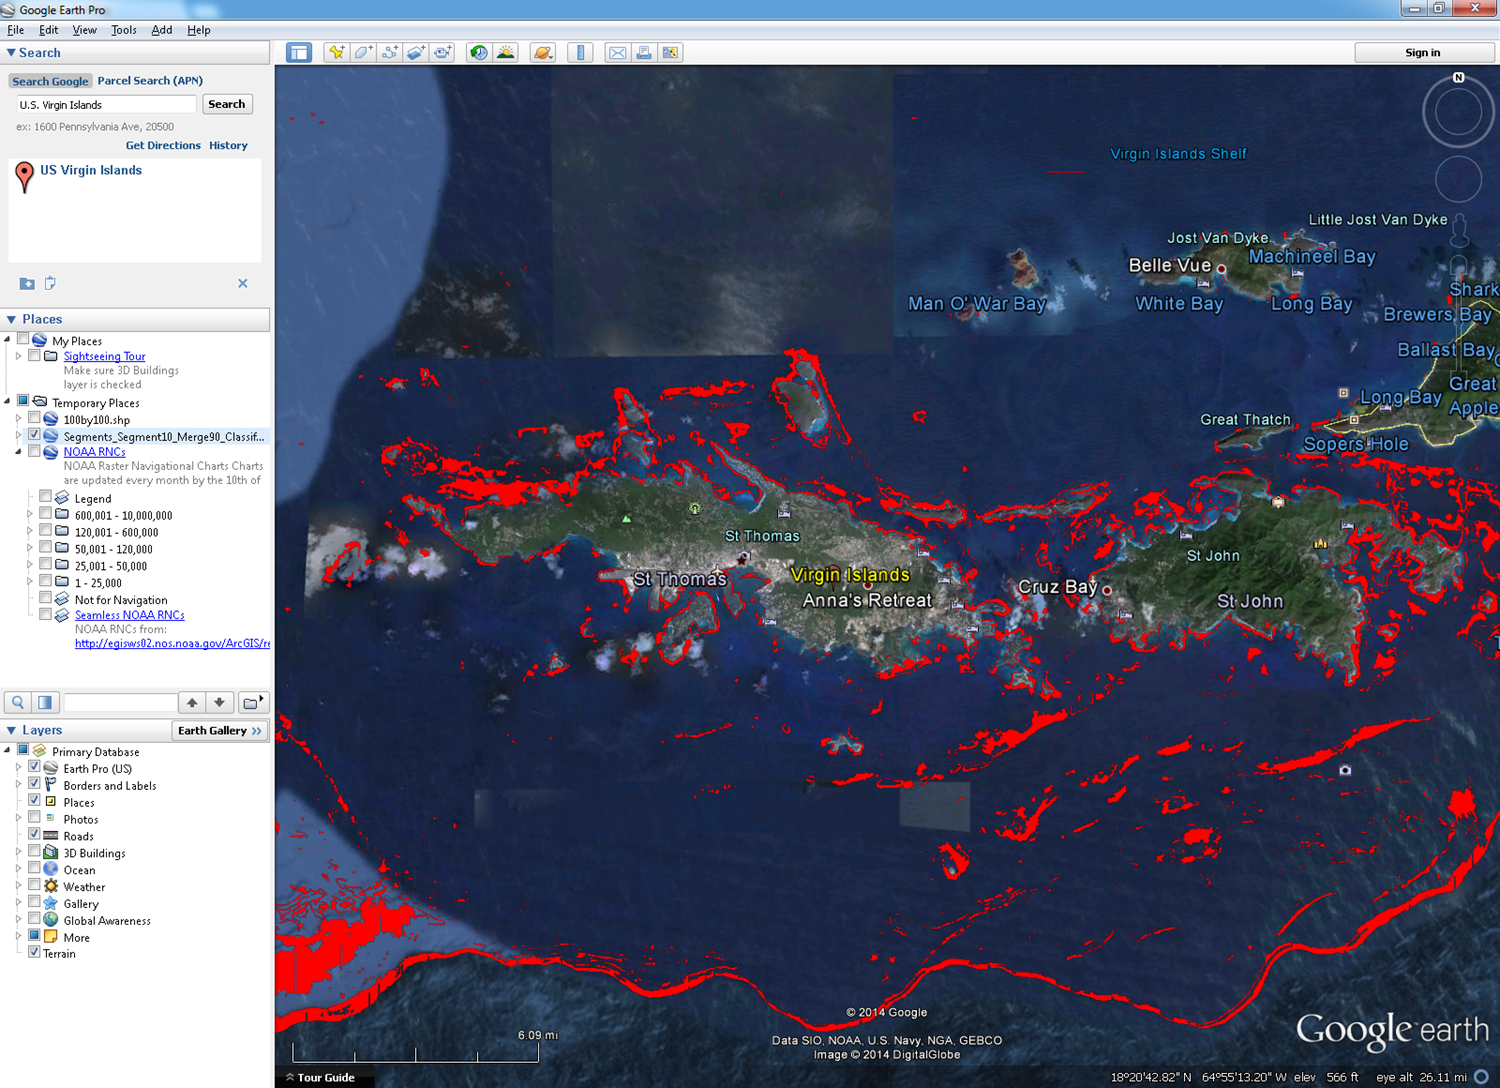Screen dimensions: 1500x1088
Task: Toggle the sunlight icon in toolbar
Action: point(506,53)
